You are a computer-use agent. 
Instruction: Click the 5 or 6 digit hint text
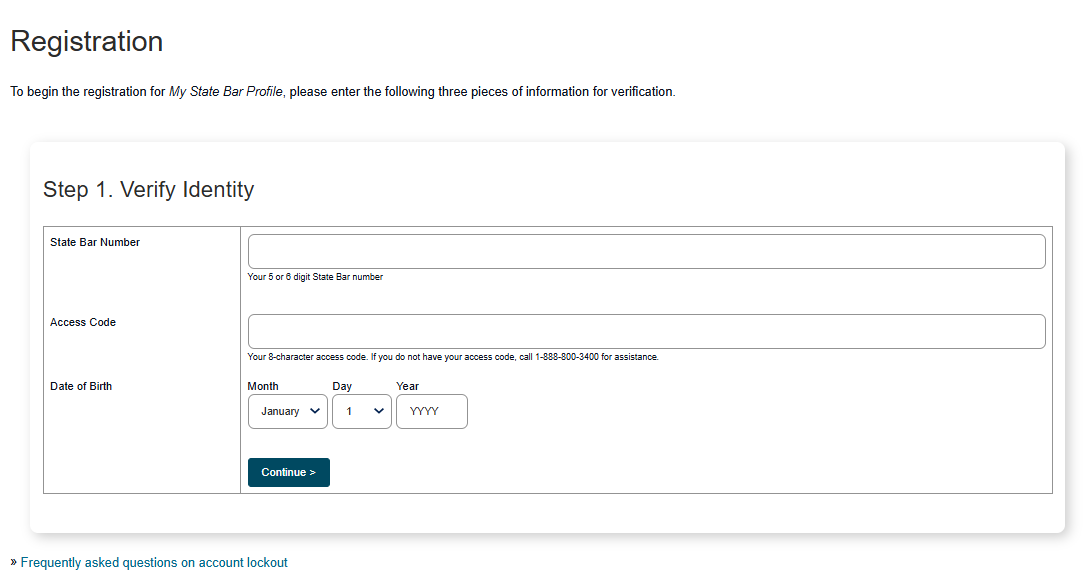pyautogui.click(x=315, y=277)
